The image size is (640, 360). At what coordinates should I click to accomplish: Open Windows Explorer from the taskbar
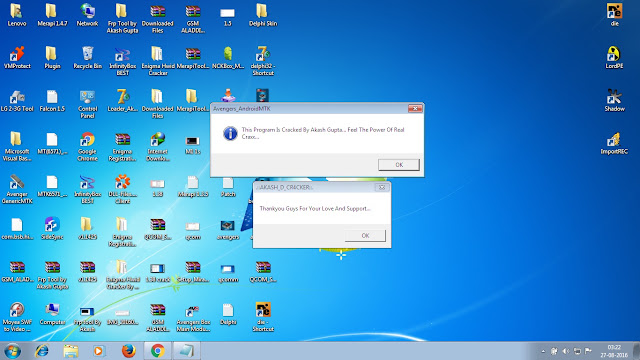click(x=71, y=351)
